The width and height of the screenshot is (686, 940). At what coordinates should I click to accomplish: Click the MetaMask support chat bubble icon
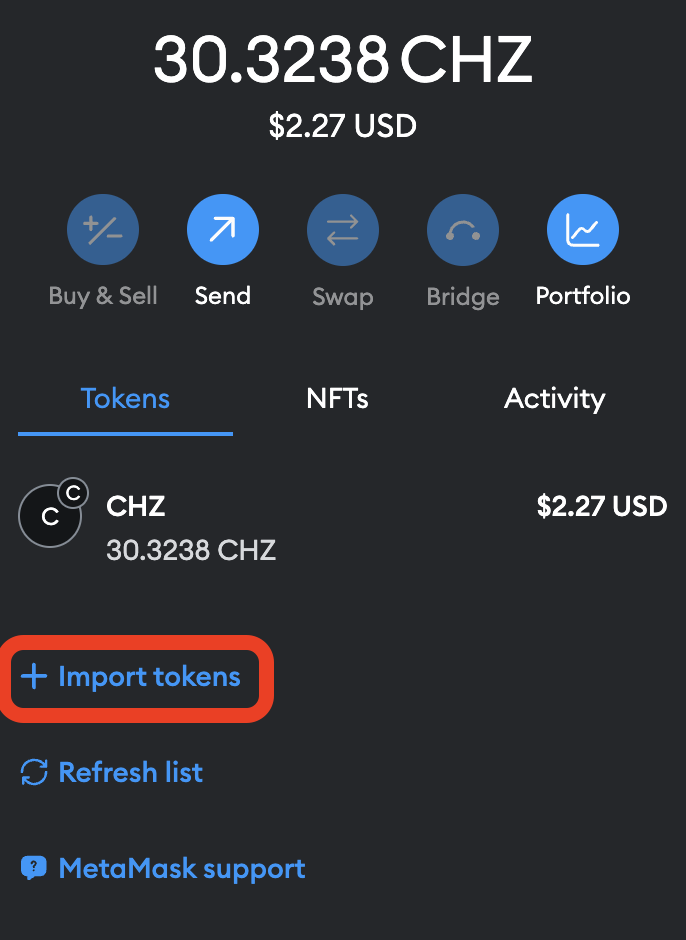point(34,868)
